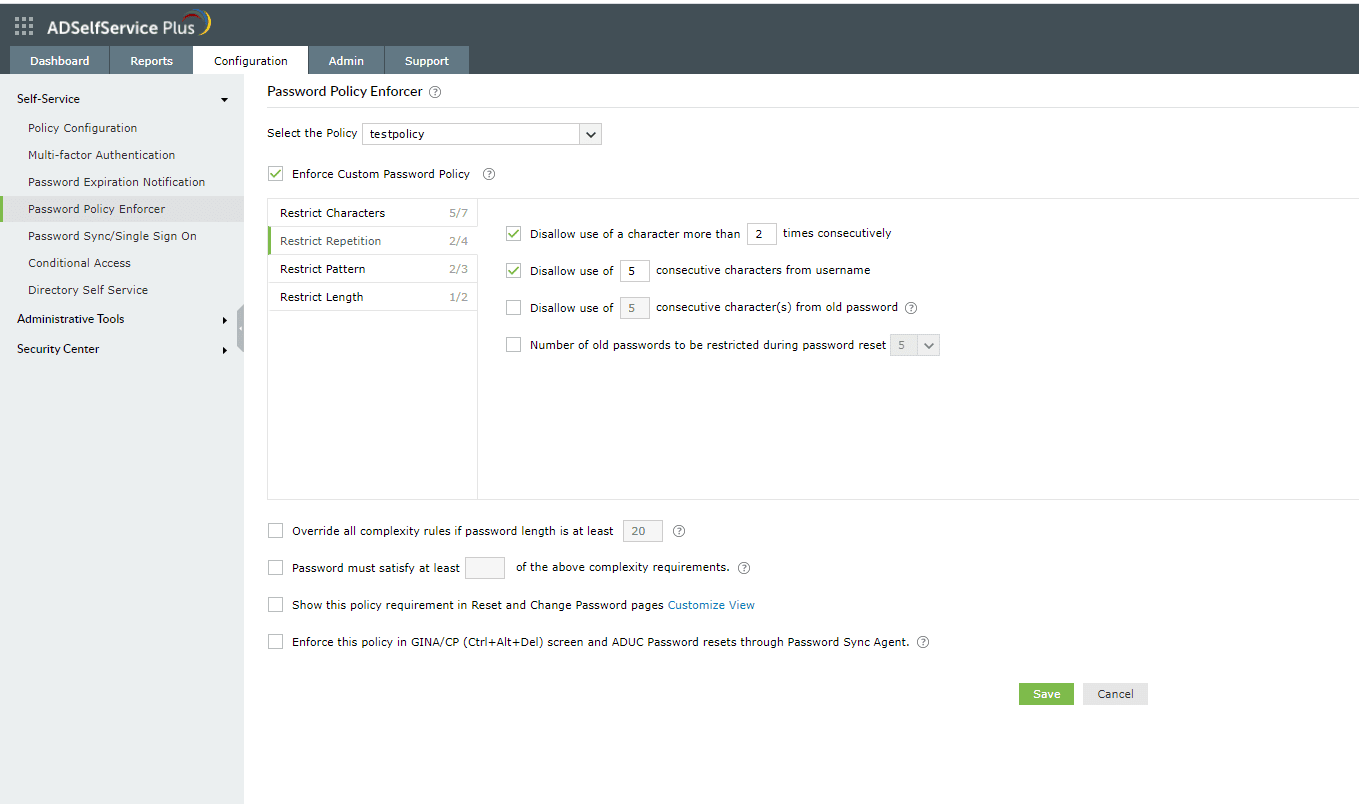Click help icon beside Enforce Custom Password Policy
Screen dimensions: 1359x804
(x=489, y=174)
